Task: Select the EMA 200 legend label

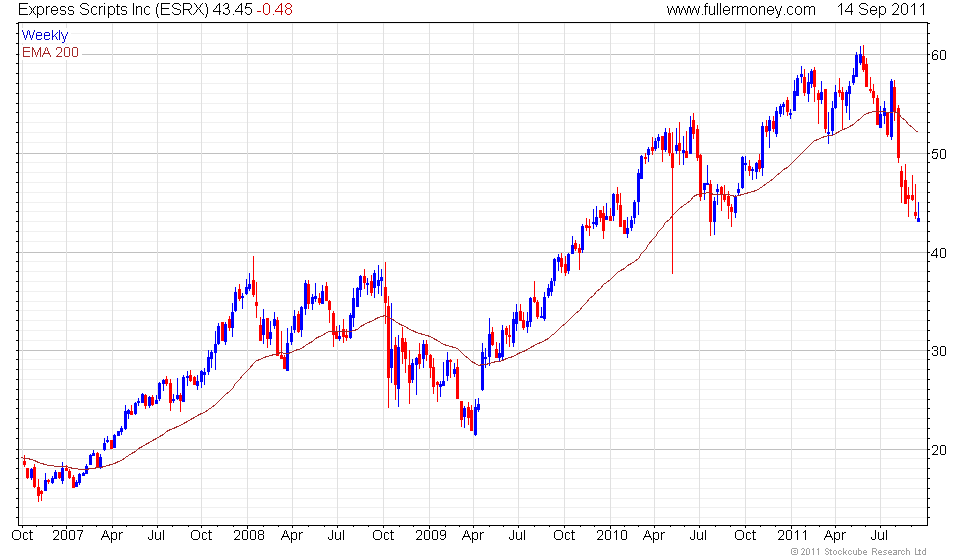Action: pyautogui.click(x=50, y=52)
